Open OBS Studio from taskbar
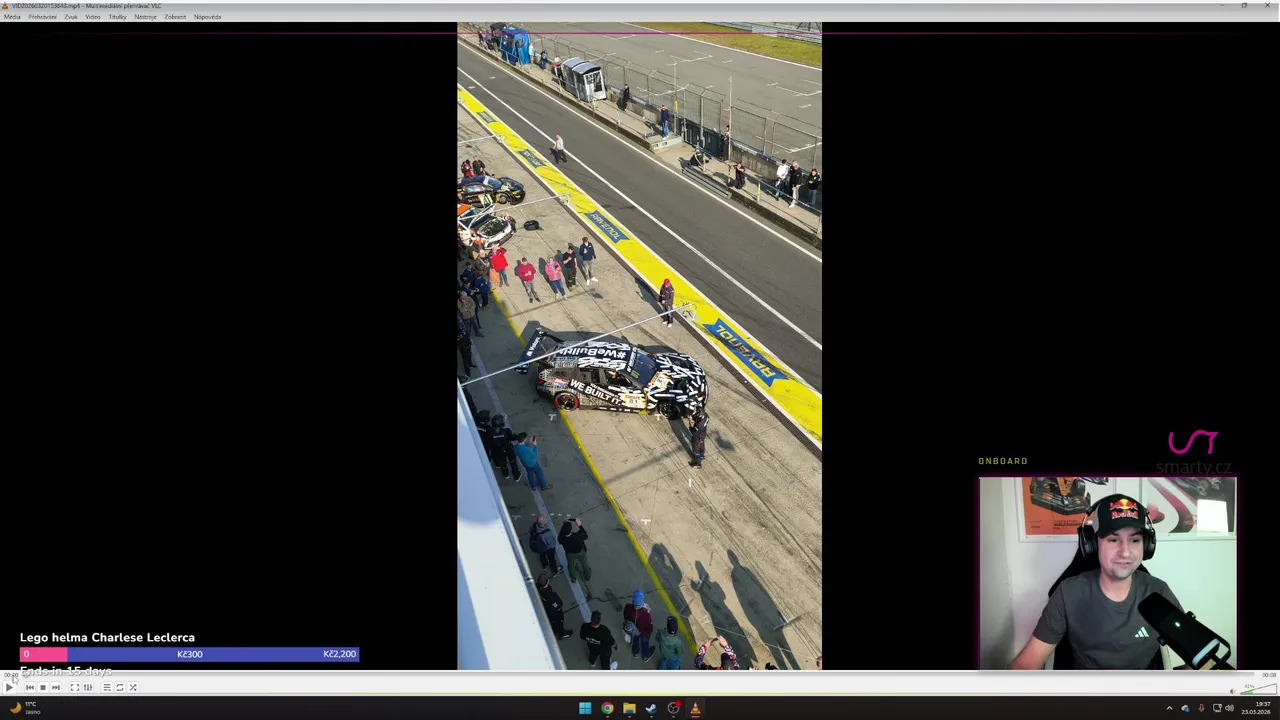Viewport: 1280px width, 720px height. [673, 708]
